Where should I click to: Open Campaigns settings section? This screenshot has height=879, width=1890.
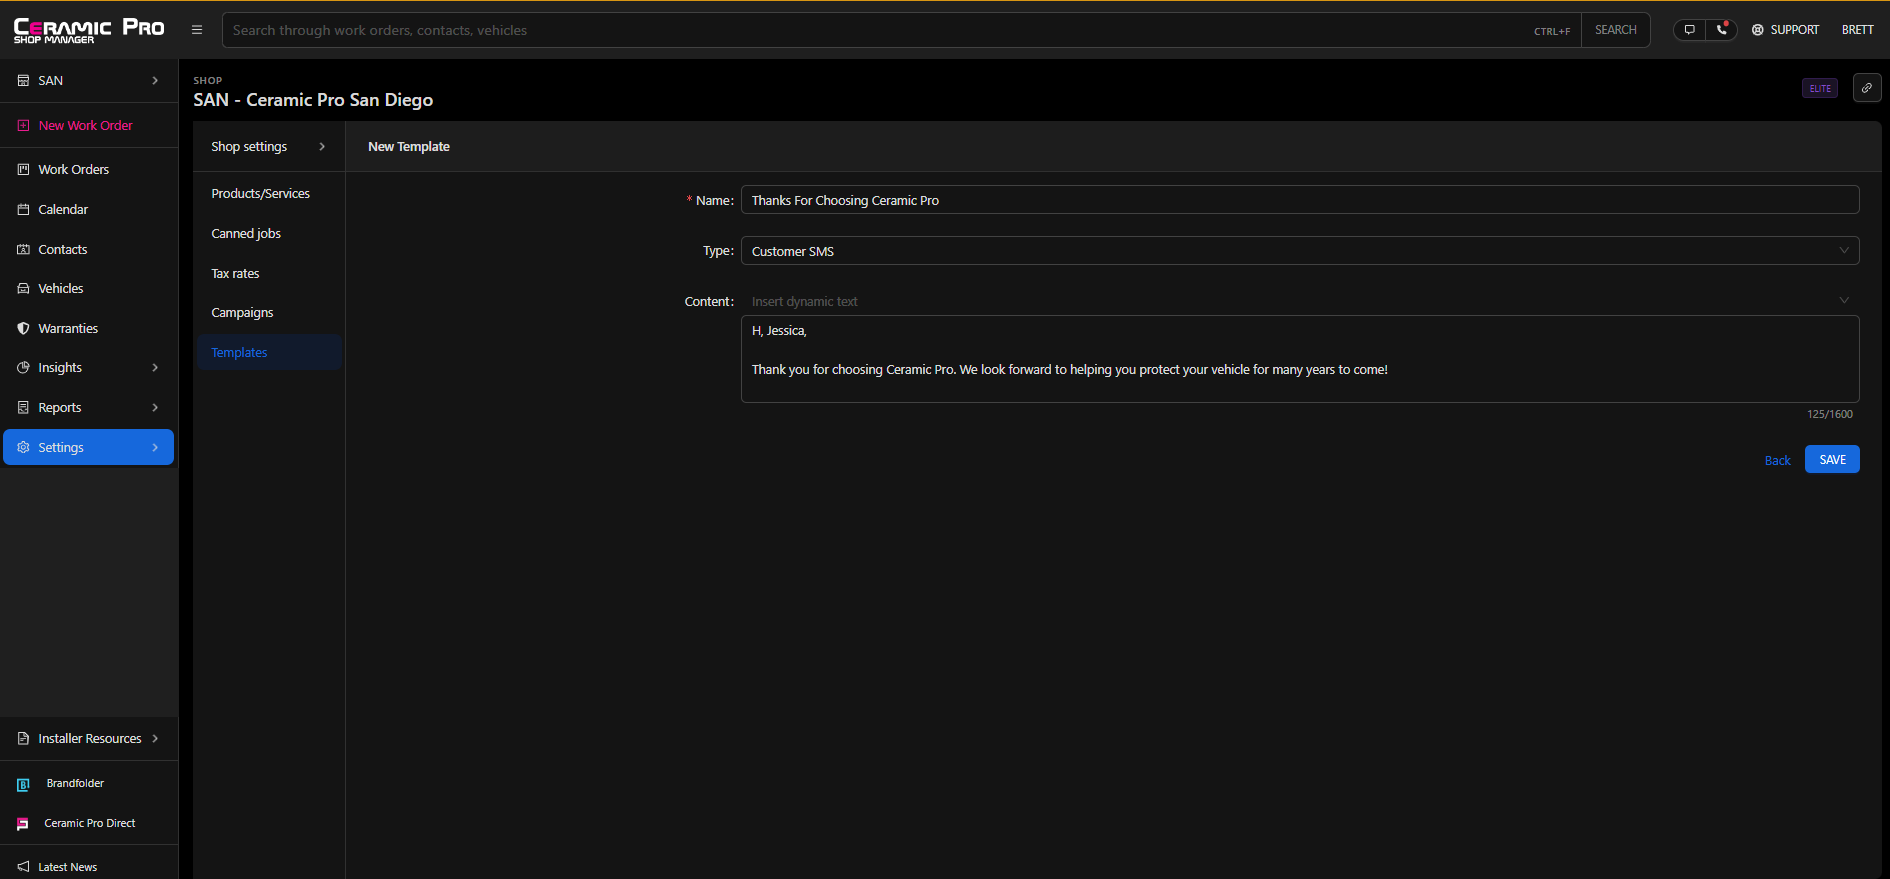click(242, 313)
